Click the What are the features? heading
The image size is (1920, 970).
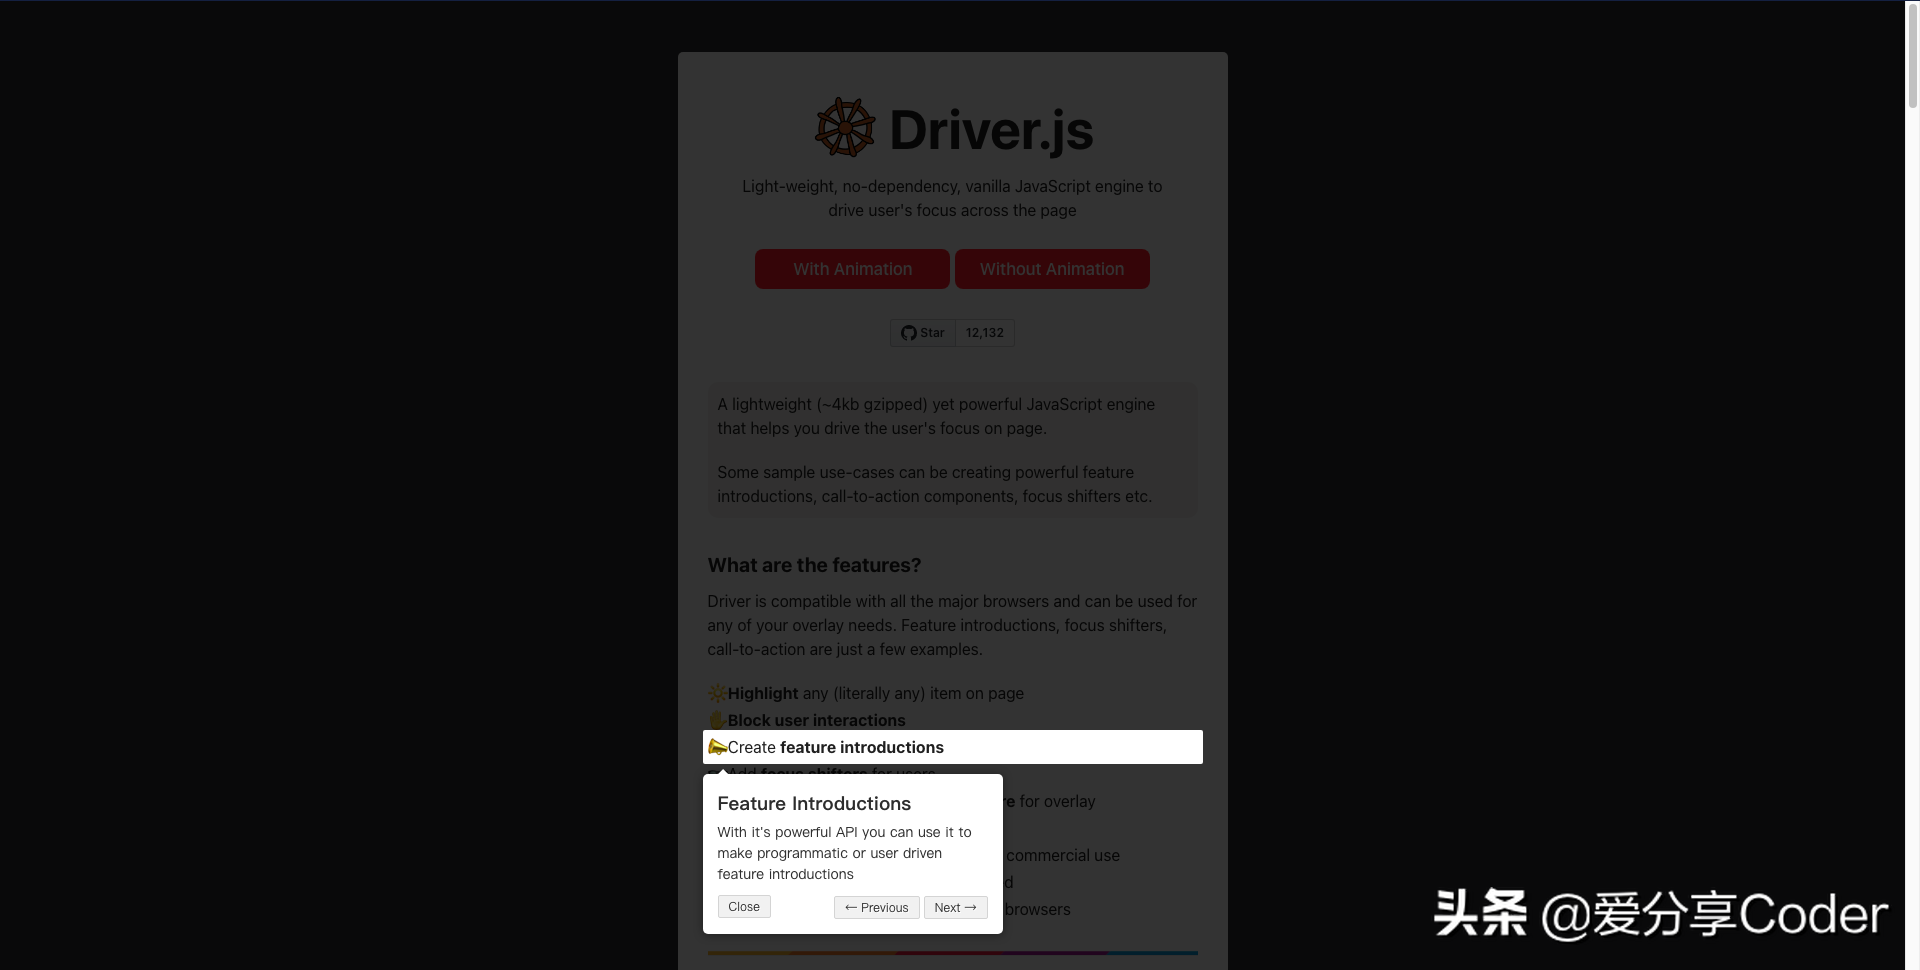coord(814,565)
